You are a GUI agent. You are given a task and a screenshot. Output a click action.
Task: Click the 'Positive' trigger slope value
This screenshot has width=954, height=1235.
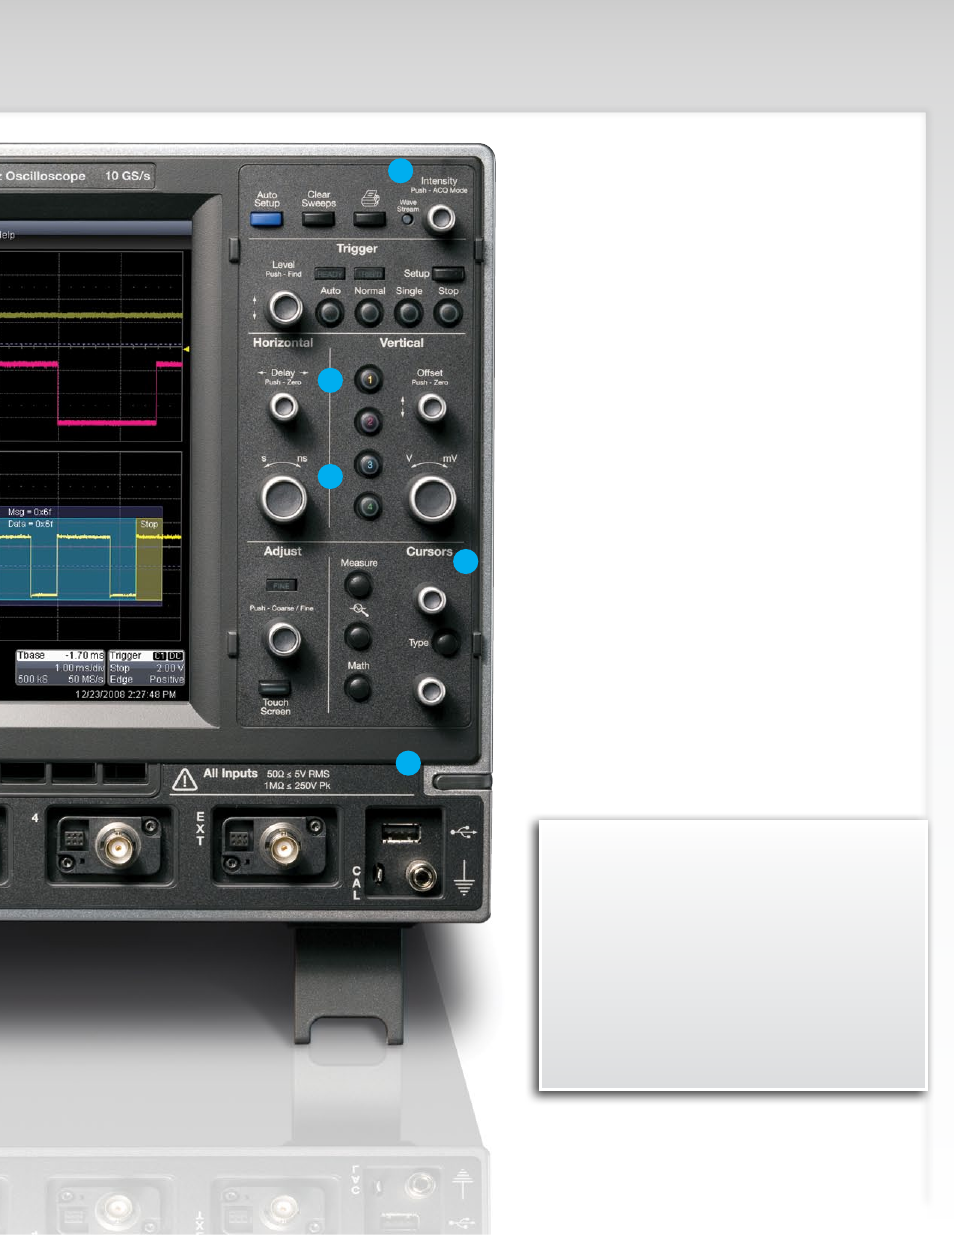point(167,679)
